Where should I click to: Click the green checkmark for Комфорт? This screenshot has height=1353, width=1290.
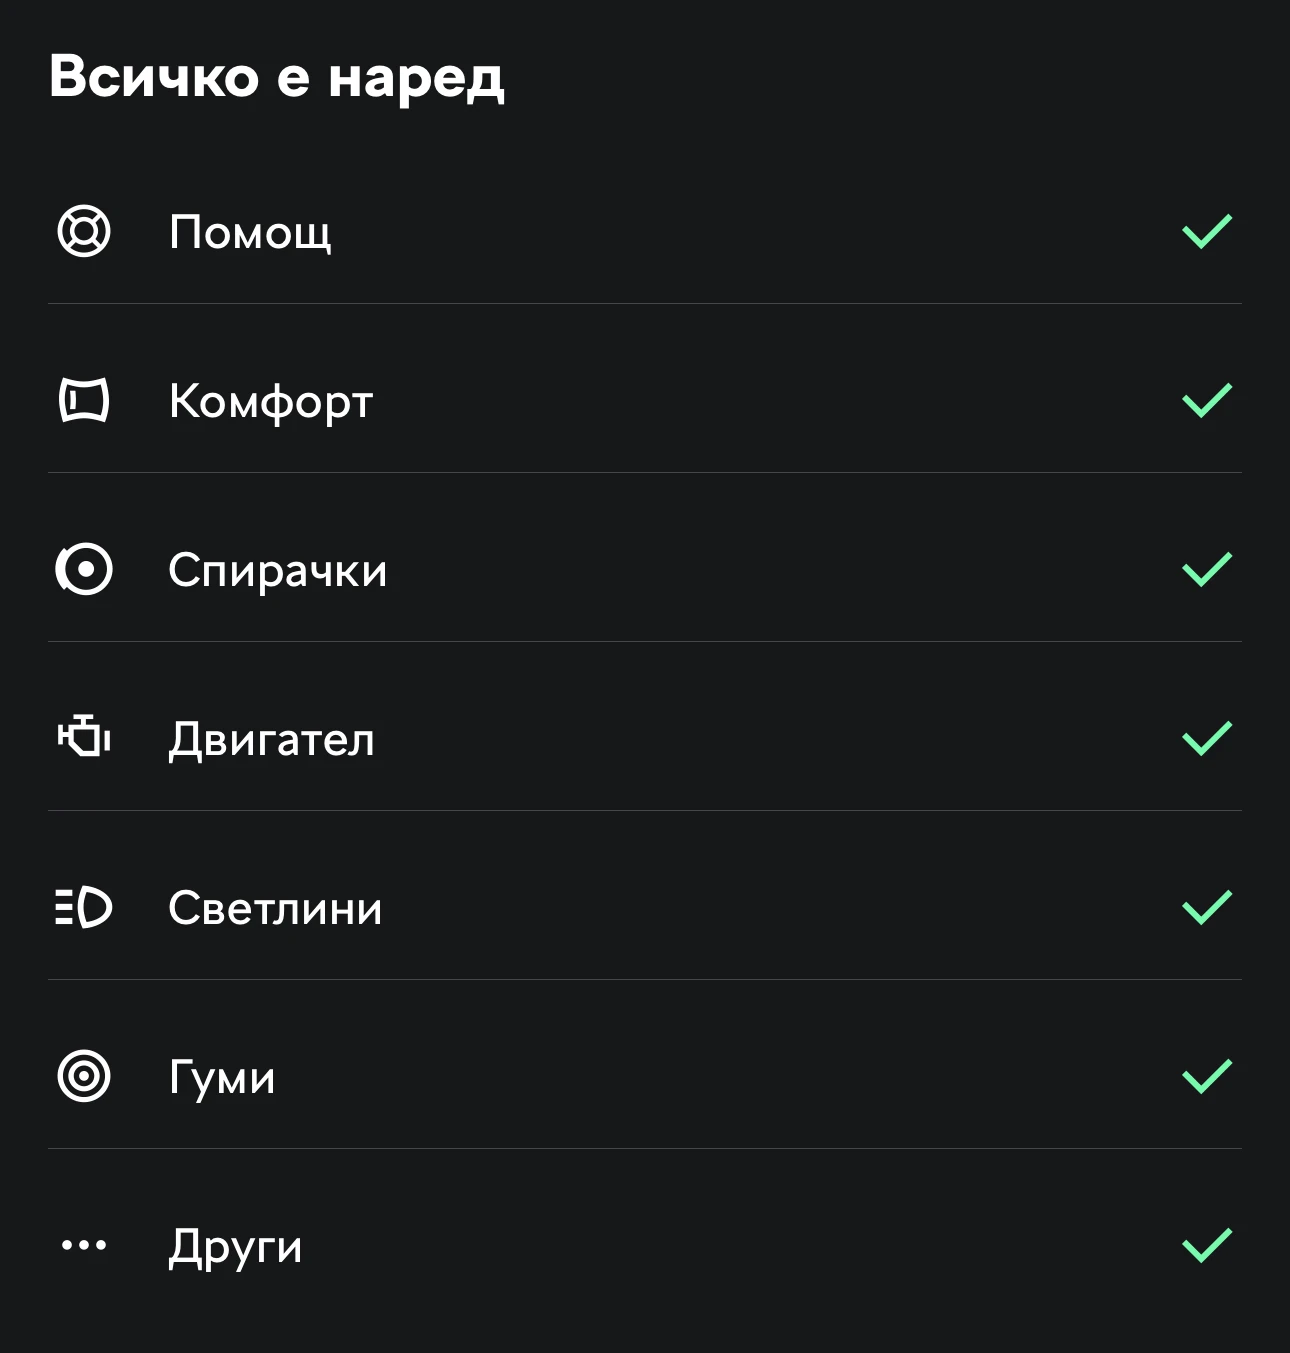1207,401
